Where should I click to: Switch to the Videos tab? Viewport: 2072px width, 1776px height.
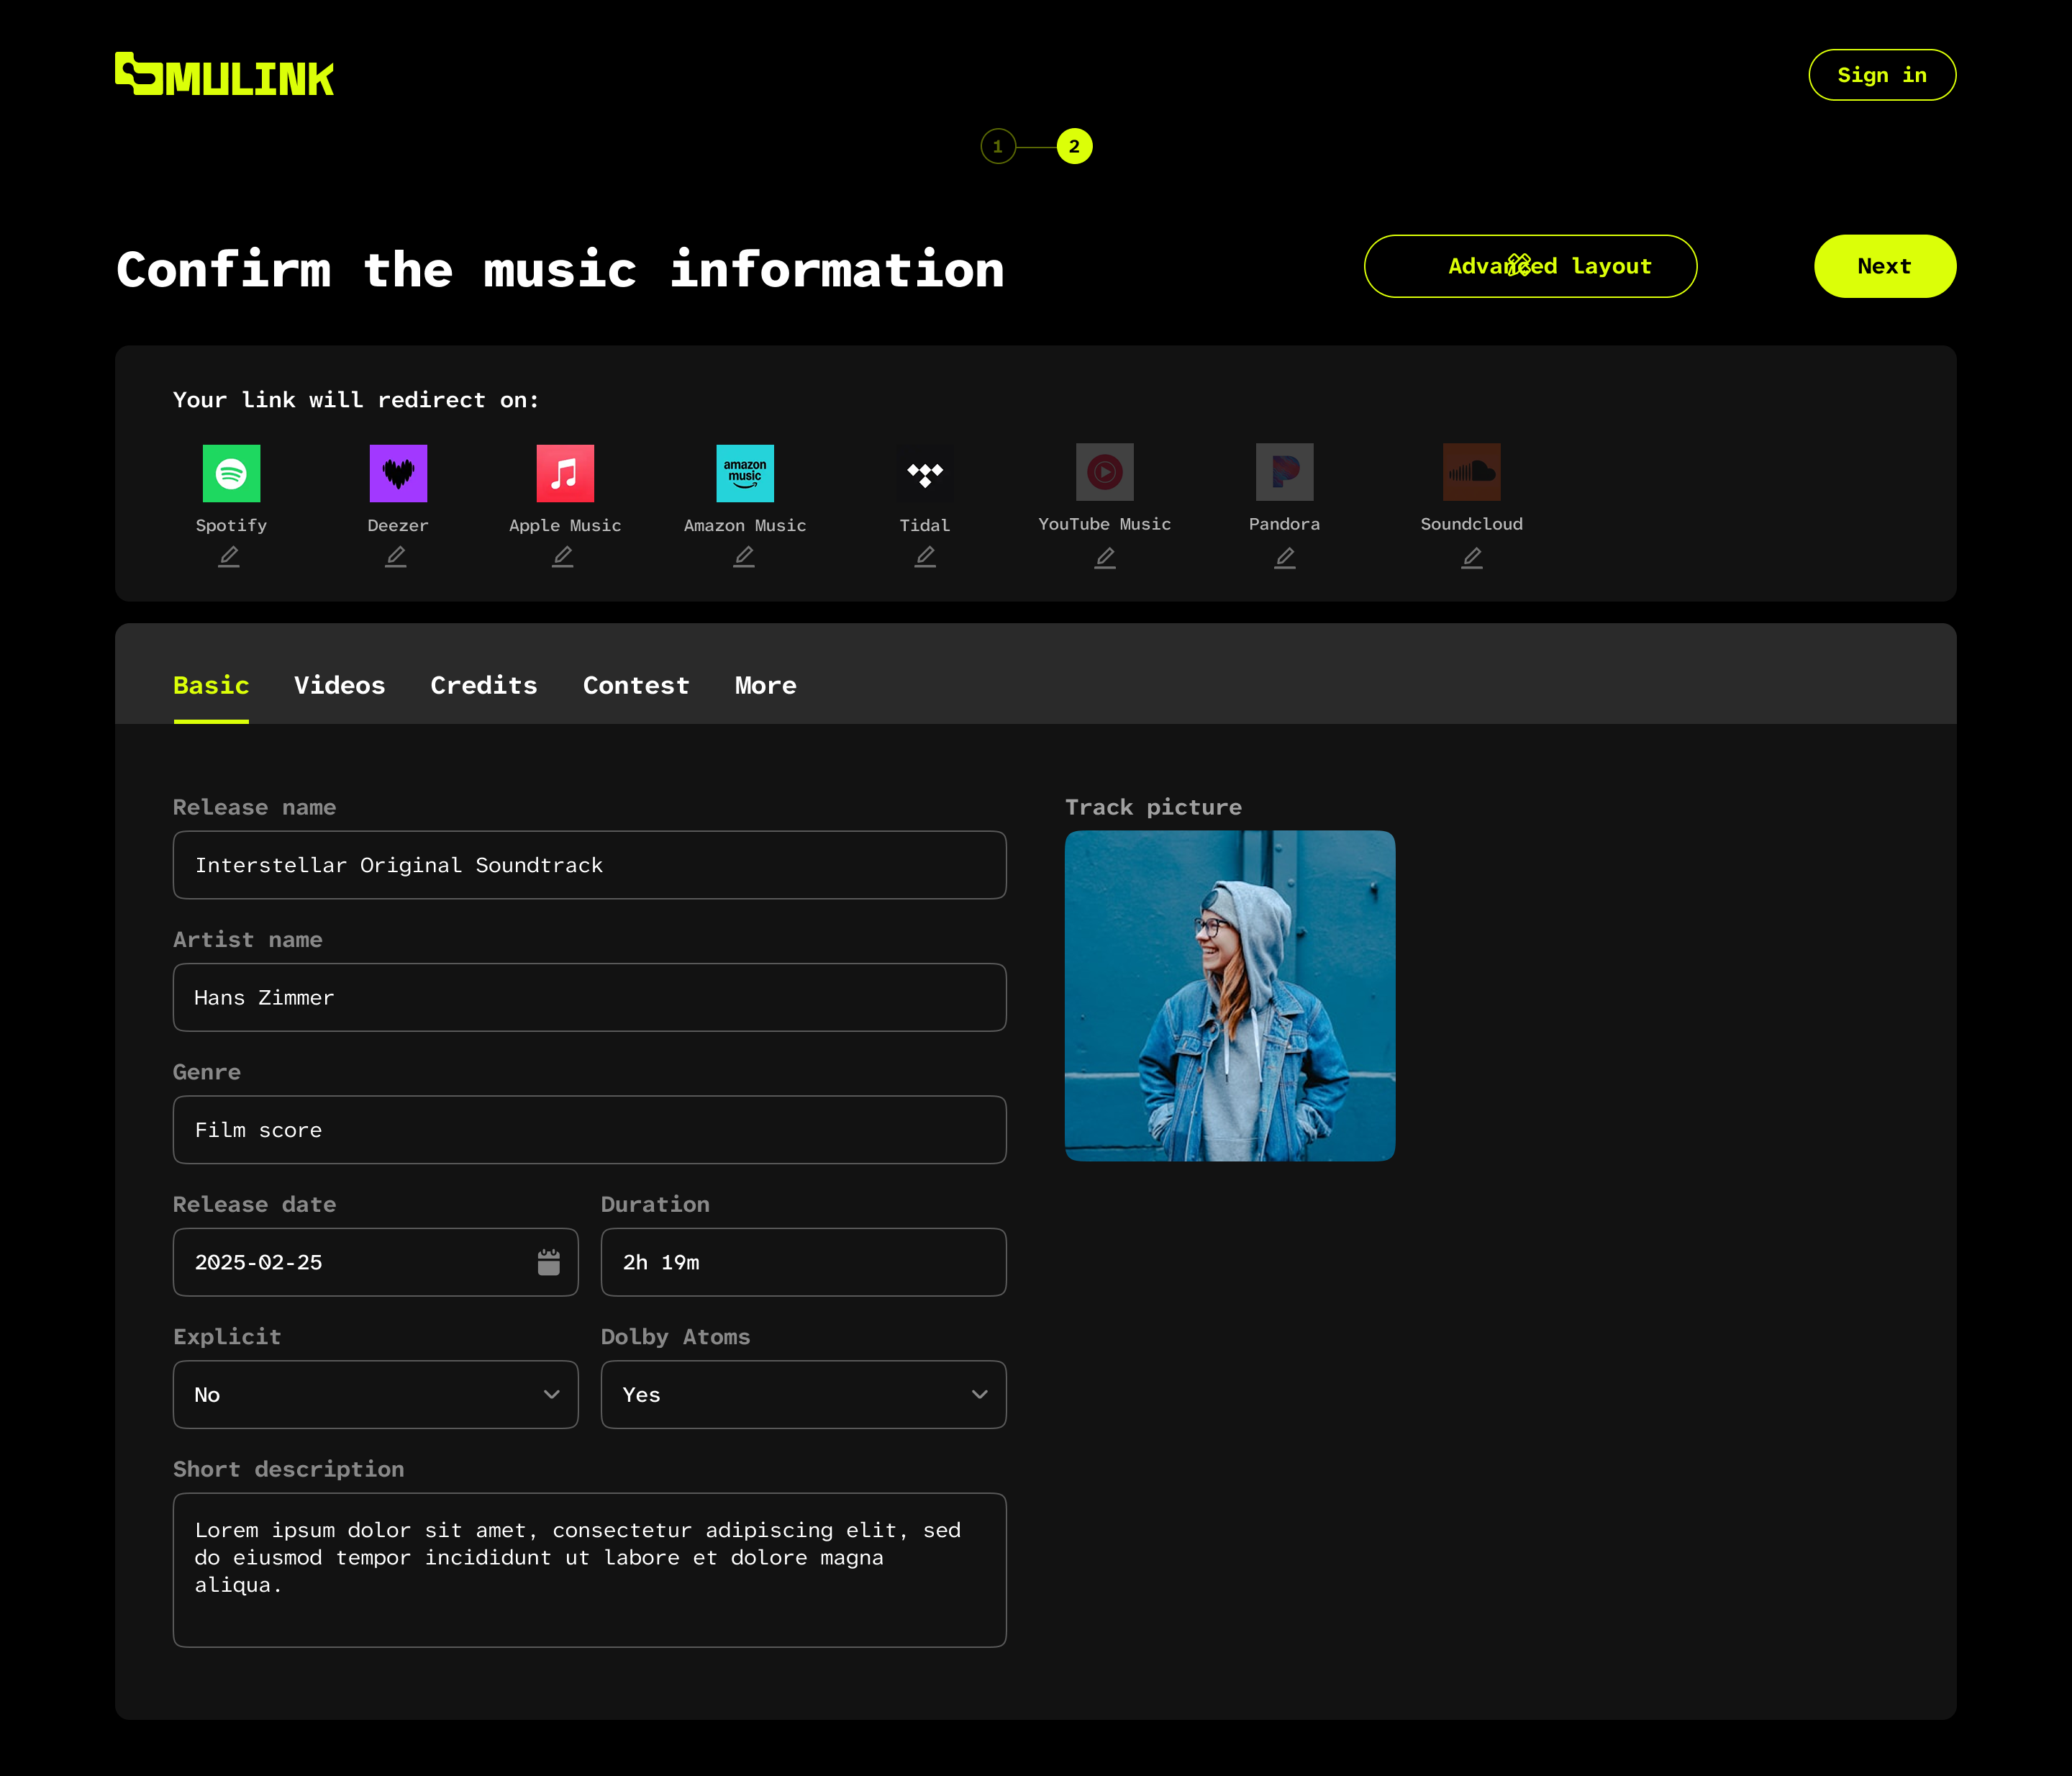click(340, 685)
